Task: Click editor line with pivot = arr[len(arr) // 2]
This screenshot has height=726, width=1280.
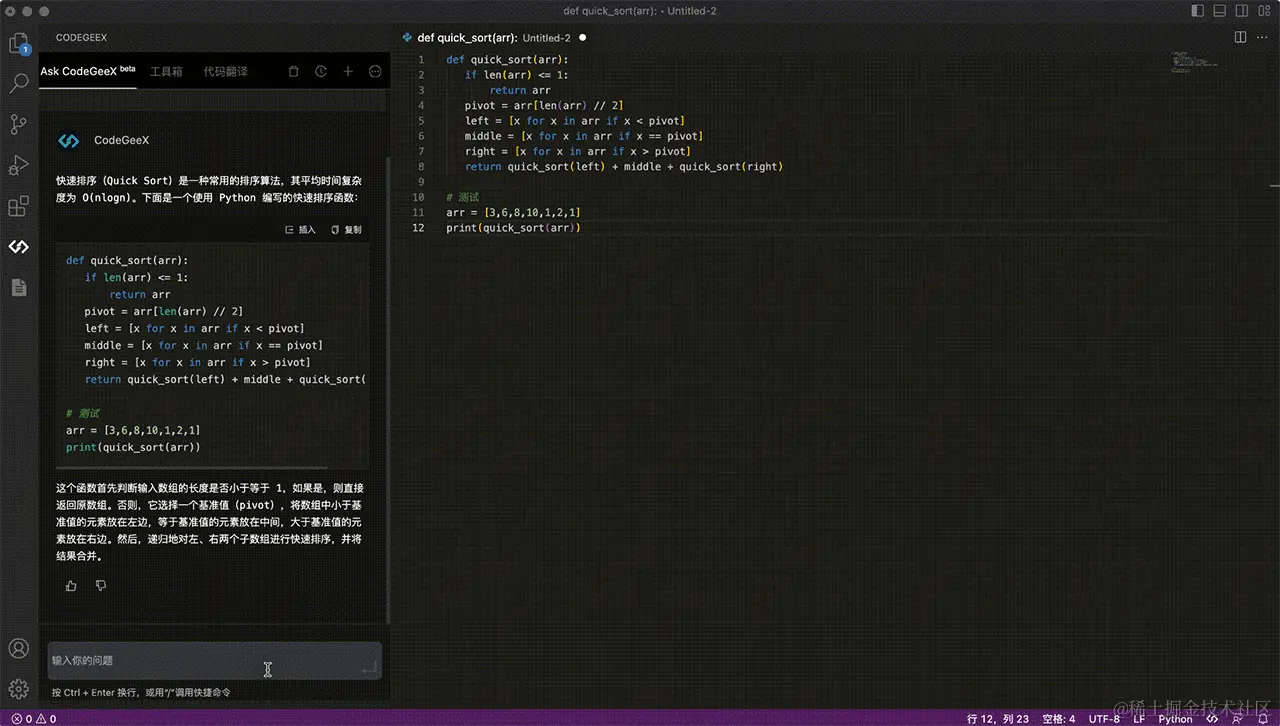Action: (x=544, y=106)
